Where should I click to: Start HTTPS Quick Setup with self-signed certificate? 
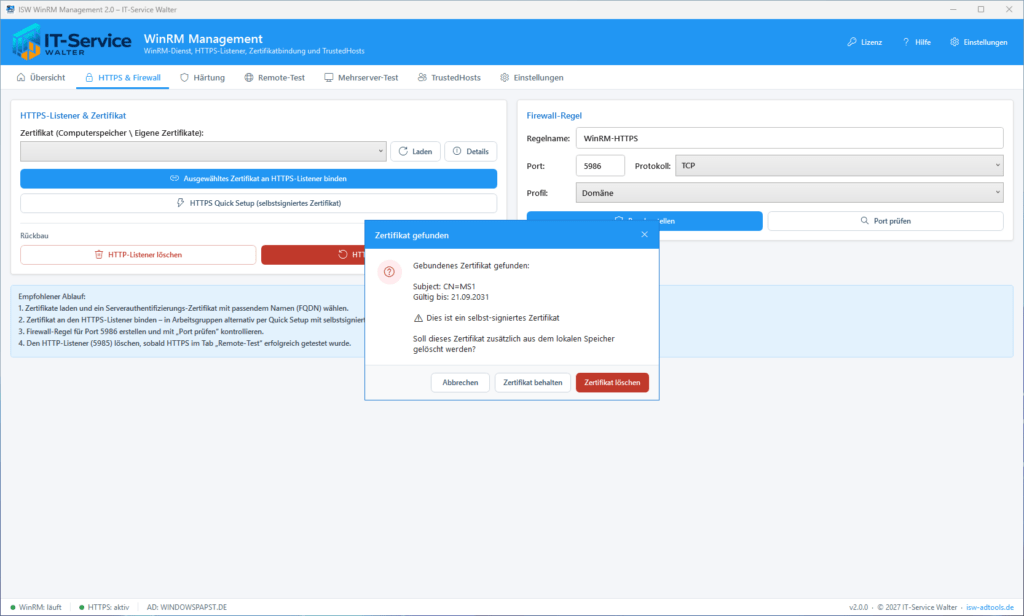259,203
